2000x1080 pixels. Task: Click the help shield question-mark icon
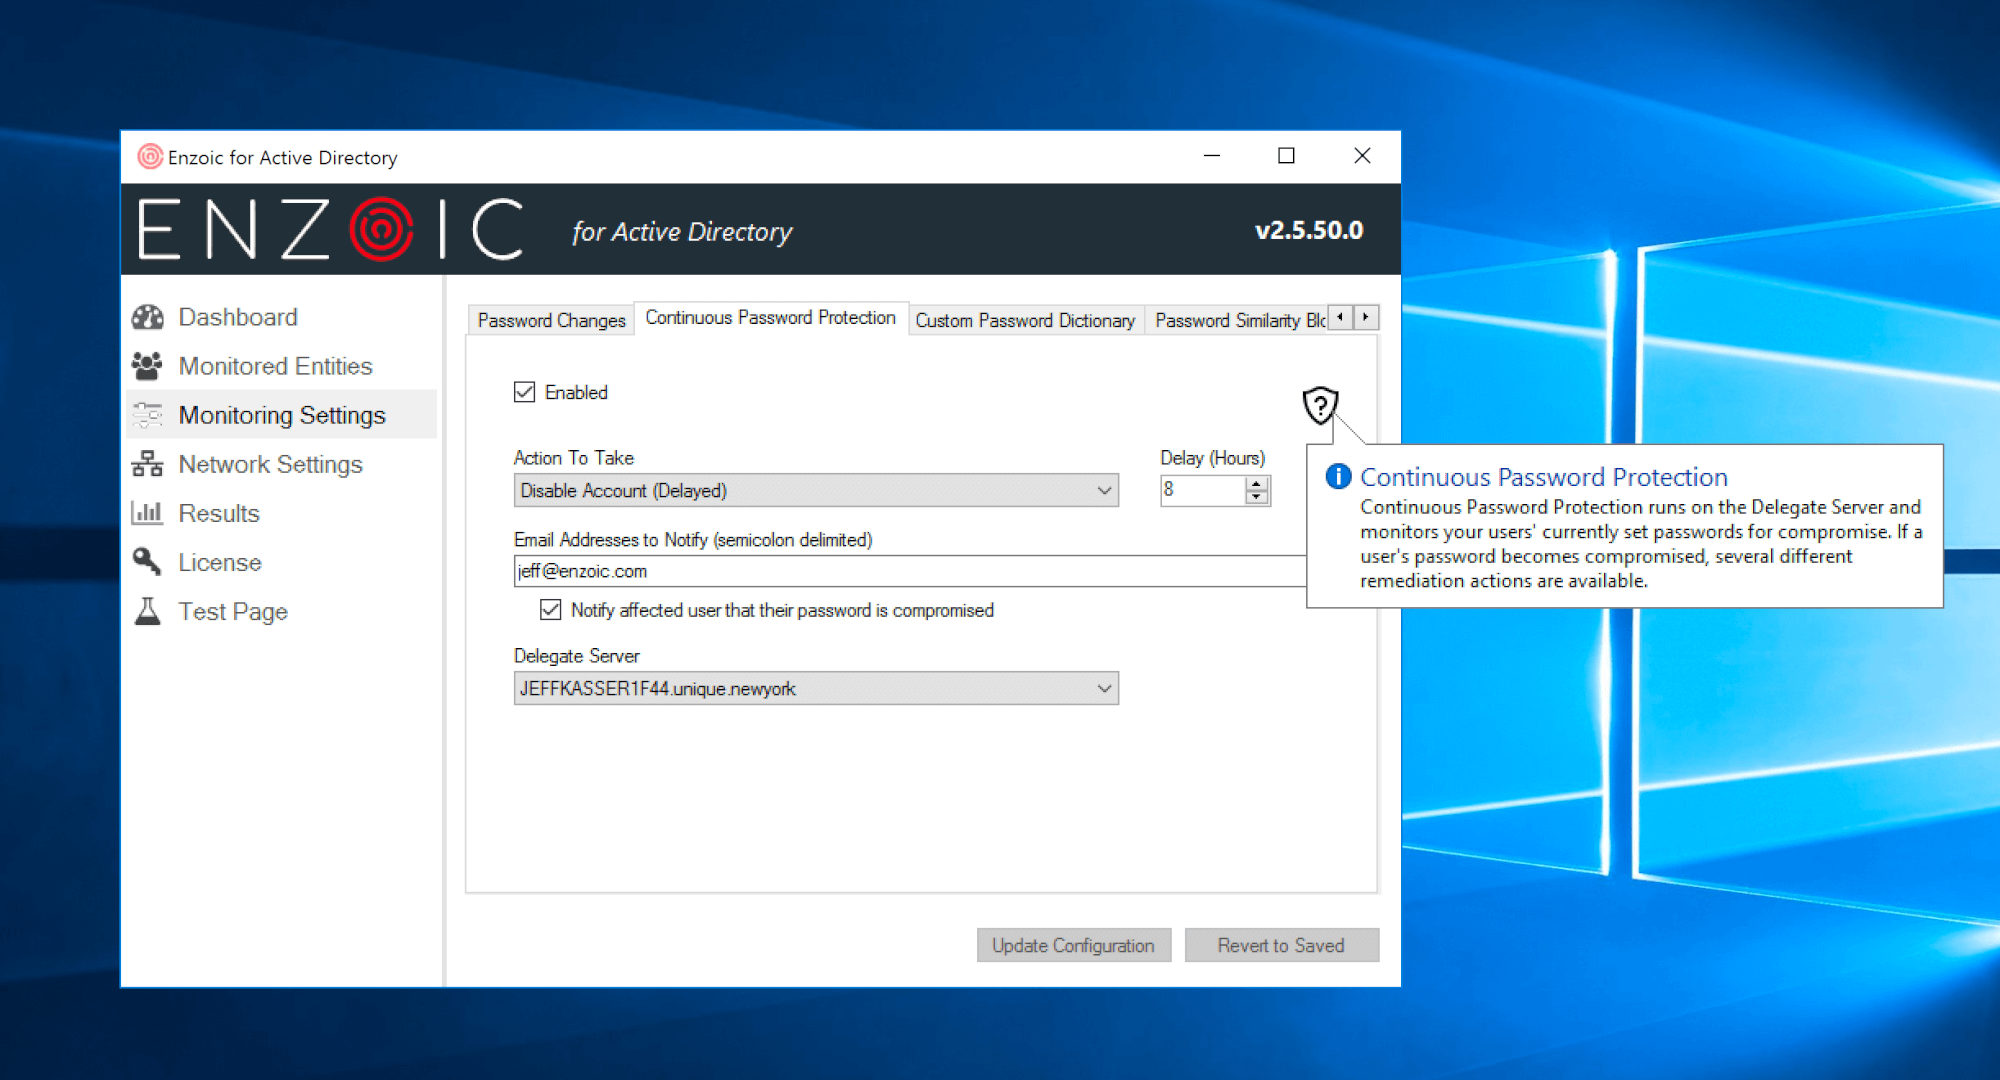pos(1320,405)
